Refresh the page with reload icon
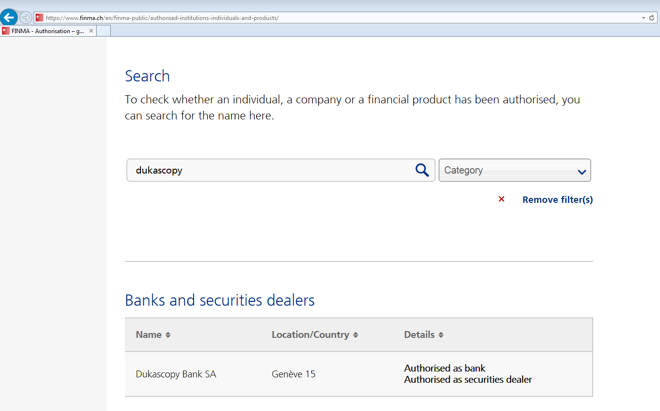The width and height of the screenshot is (660, 411). pyautogui.click(x=652, y=18)
